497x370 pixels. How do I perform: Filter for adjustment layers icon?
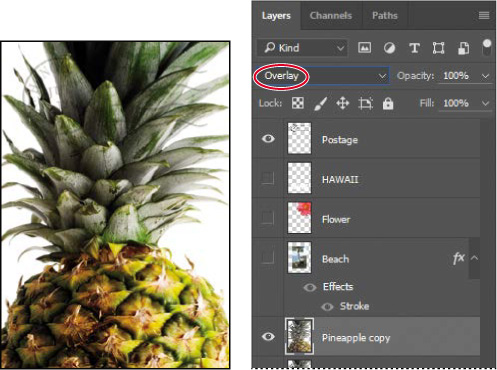coord(389,48)
